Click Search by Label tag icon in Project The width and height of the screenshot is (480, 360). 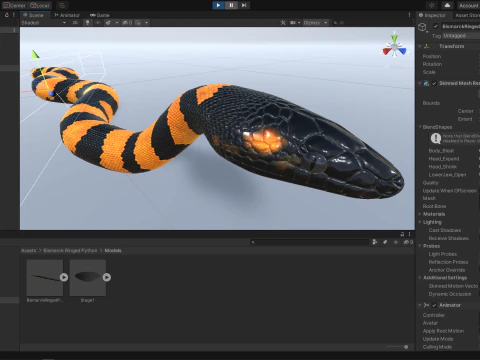coord(385,242)
